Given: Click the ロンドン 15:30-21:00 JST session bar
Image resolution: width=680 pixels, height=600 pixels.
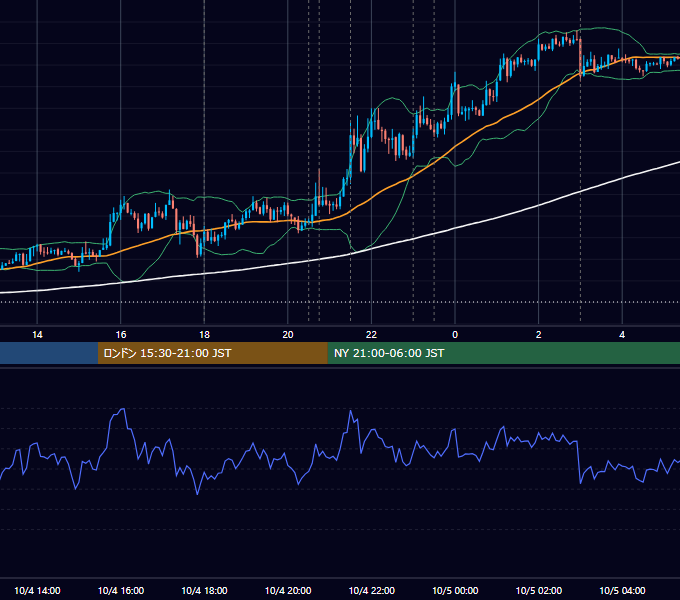Looking at the screenshot, I should (x=212, y=353).
